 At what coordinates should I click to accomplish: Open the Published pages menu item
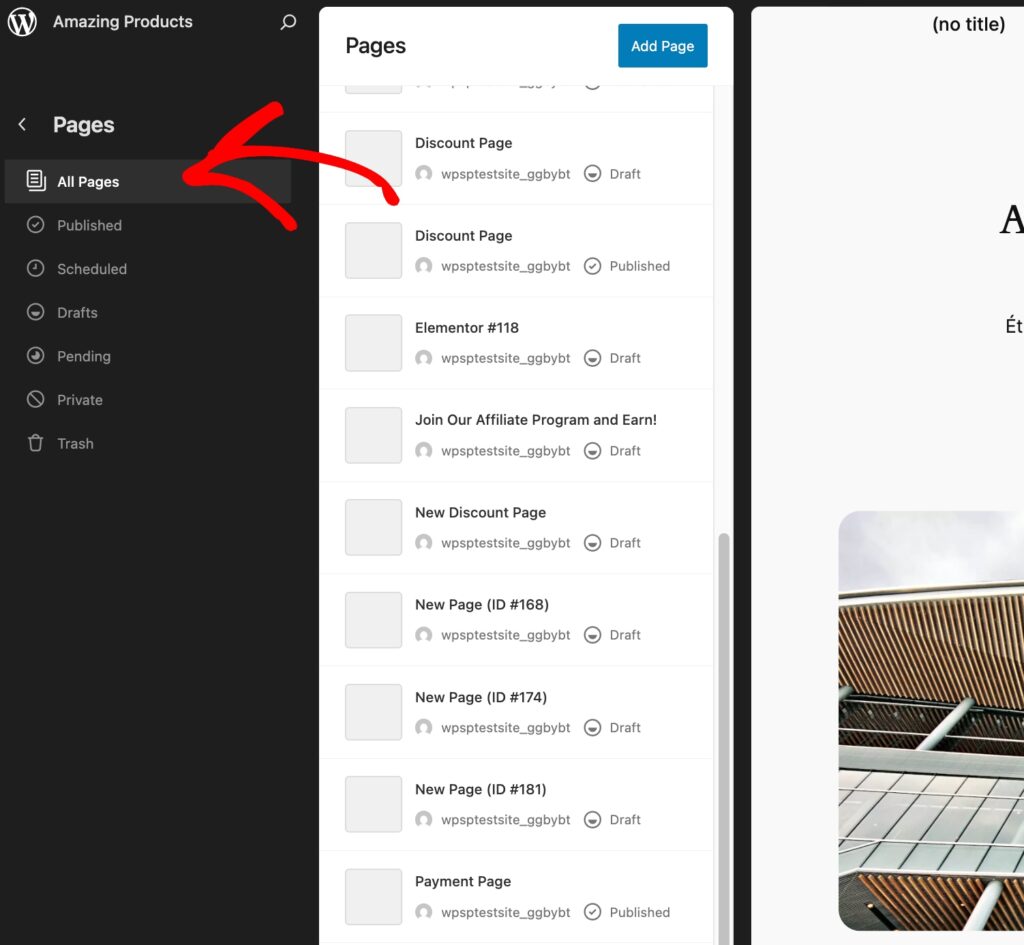tap(89, 225)
